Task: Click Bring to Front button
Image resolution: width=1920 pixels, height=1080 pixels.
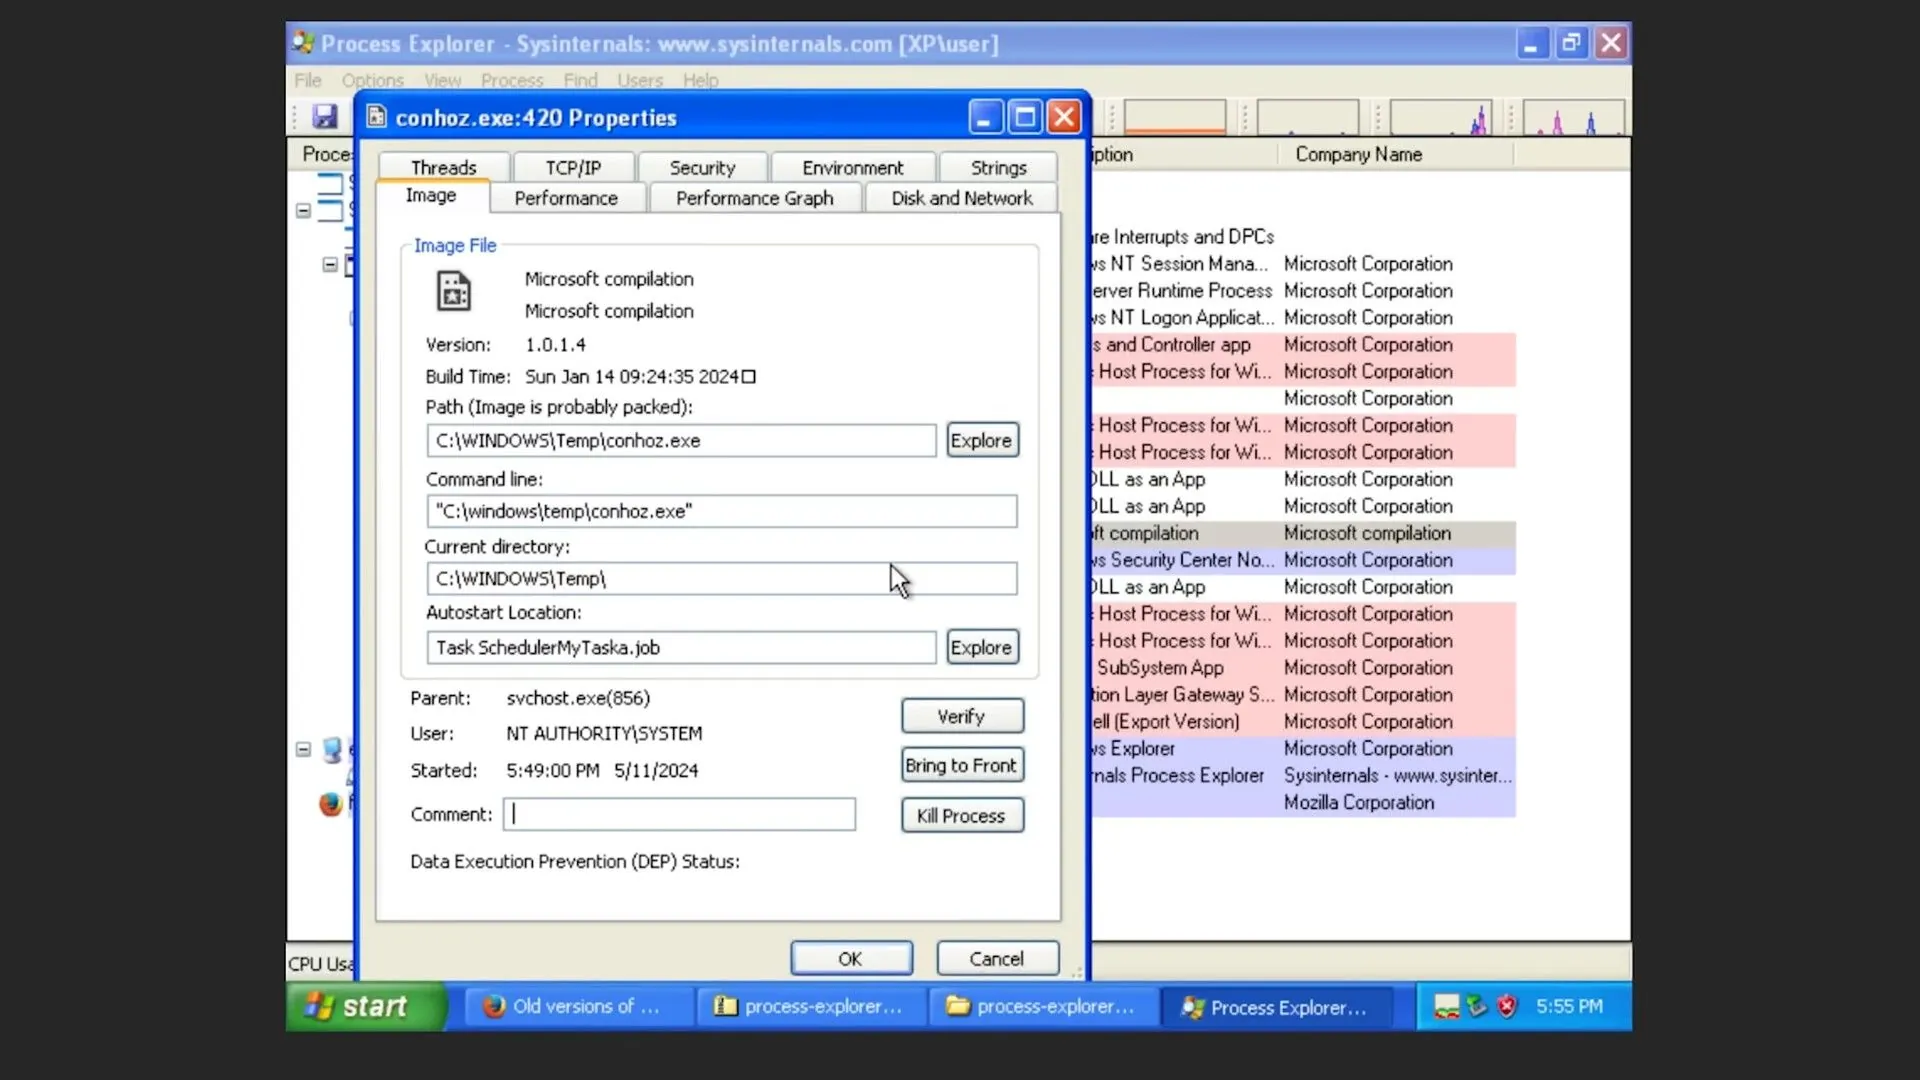Action: click(960, 765)
